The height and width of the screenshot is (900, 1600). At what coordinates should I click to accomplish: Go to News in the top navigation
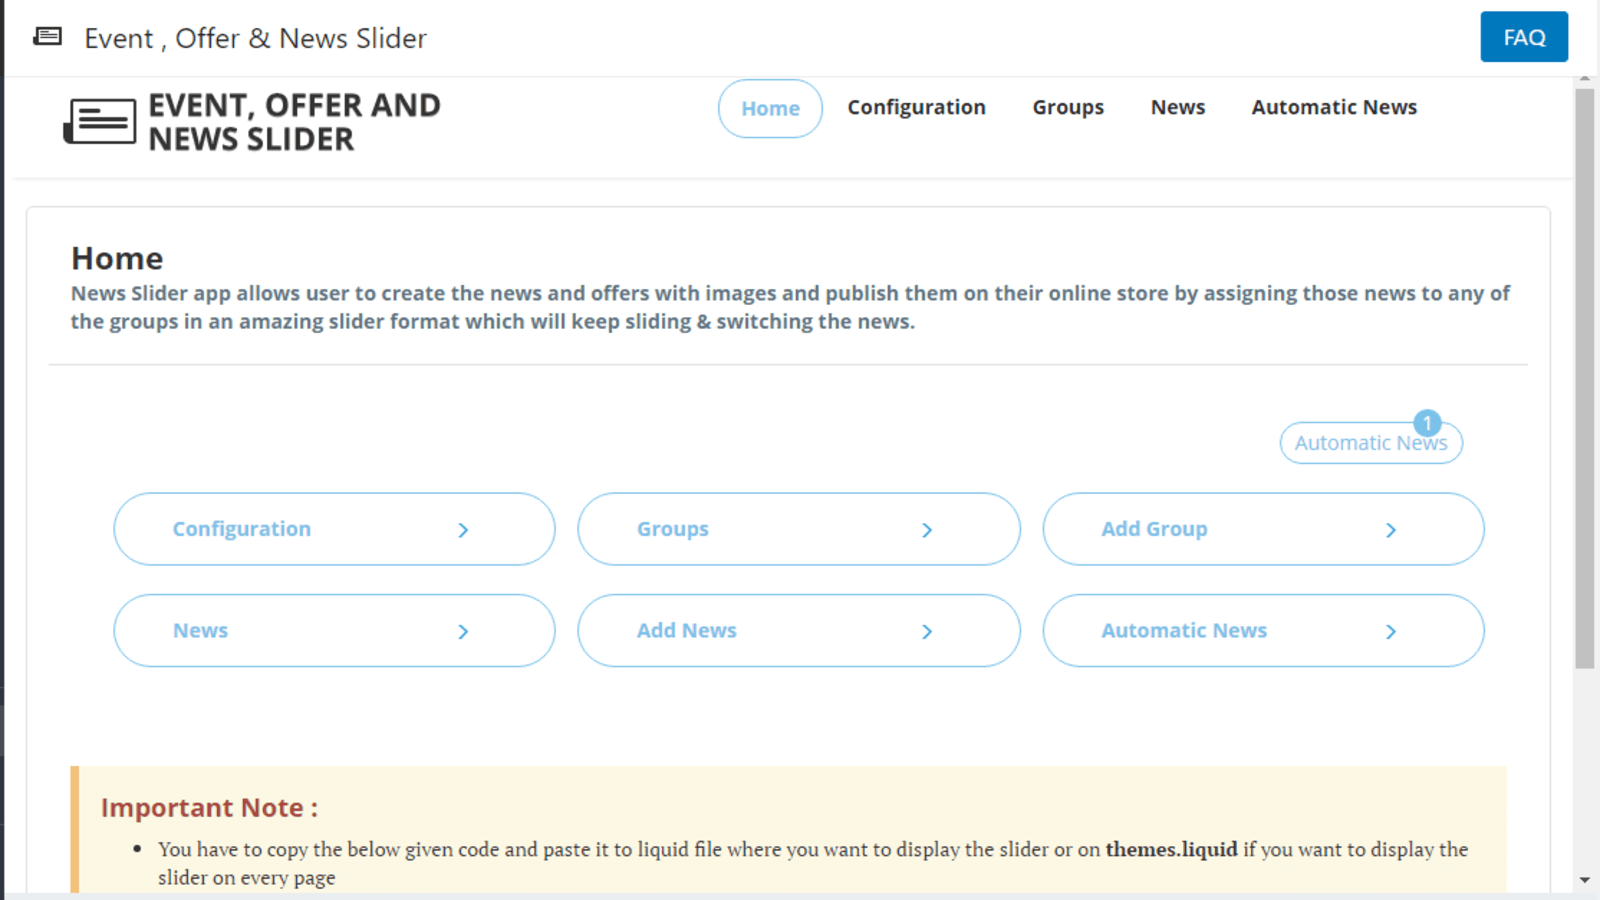coord(1177,107)
